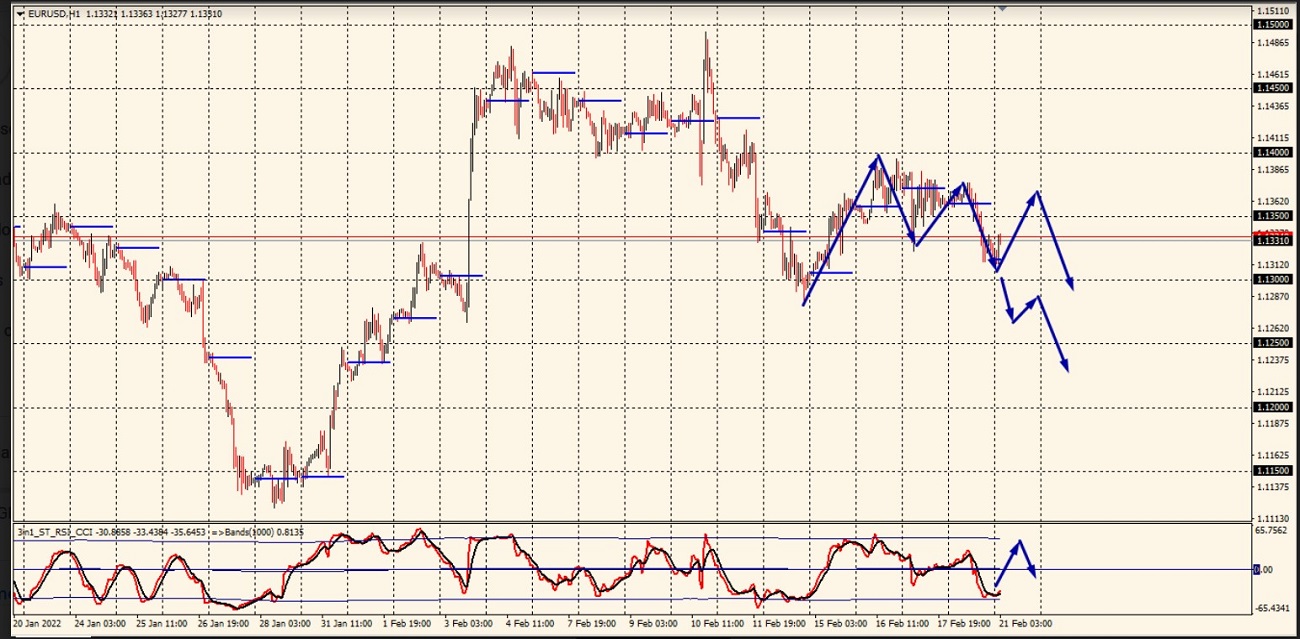
Task: Select the EURUSD,H1 chart title
Action: click(x=54, y=14)
